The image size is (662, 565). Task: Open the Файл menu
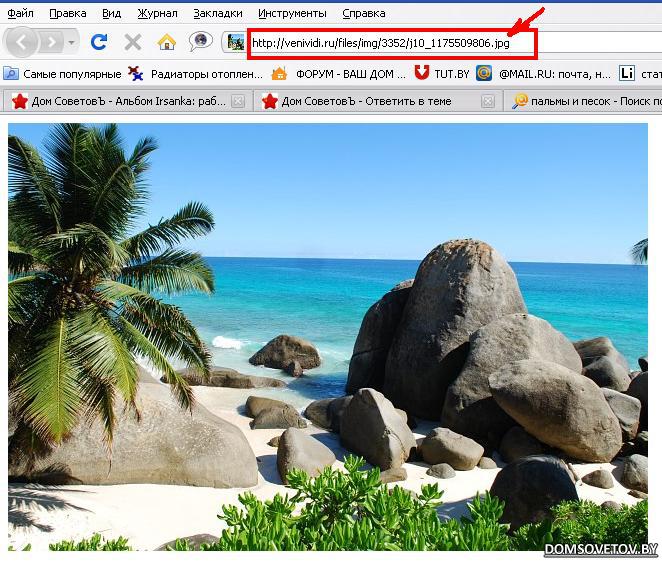pos(20,13)
